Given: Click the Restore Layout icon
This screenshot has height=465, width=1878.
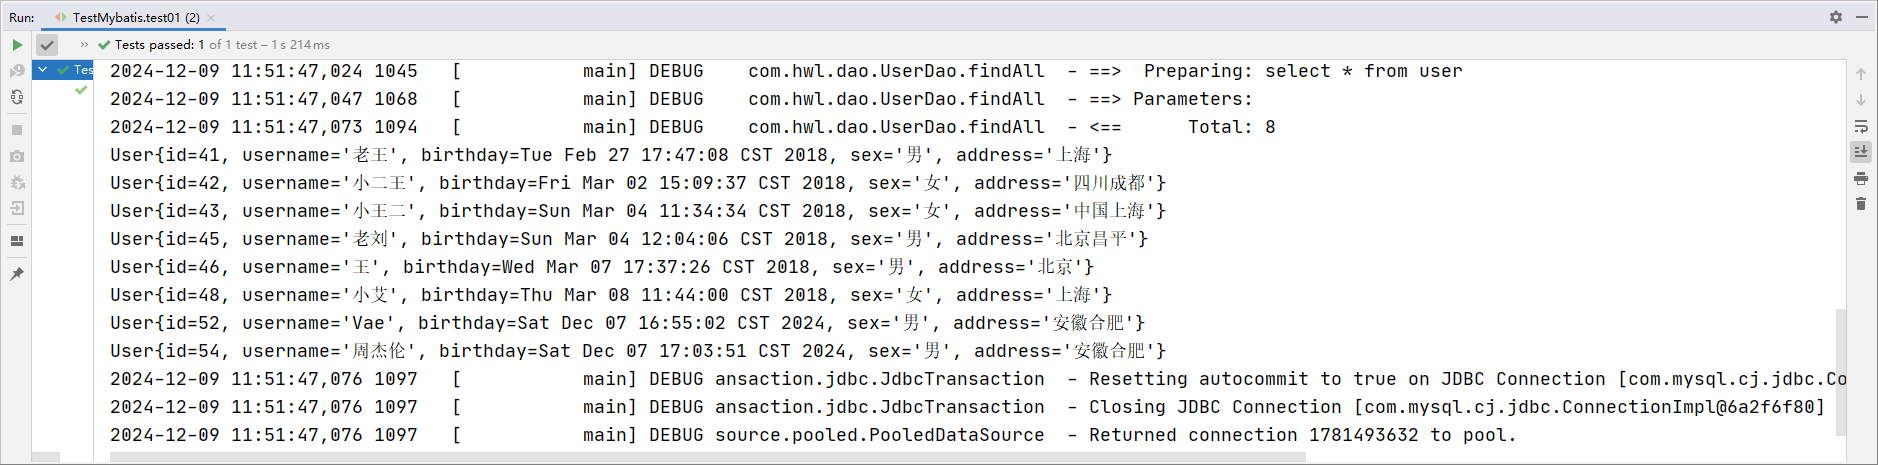Looking at the screenshot, I should pos(17,241).
